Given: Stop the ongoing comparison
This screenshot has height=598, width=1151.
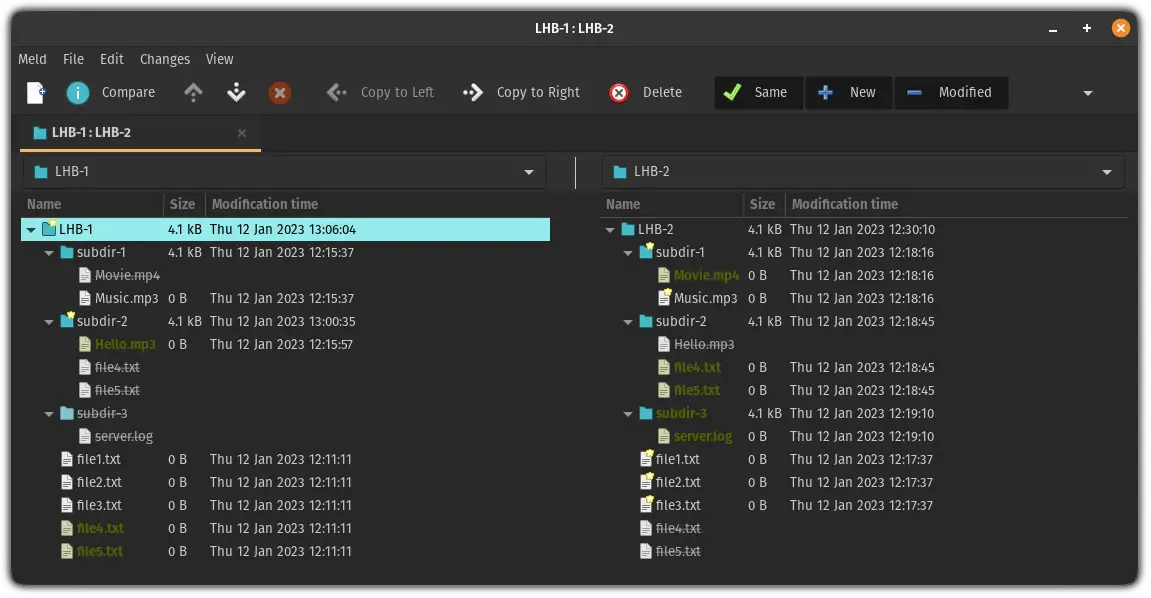Looking at the screenshot, I should [280, 92].
